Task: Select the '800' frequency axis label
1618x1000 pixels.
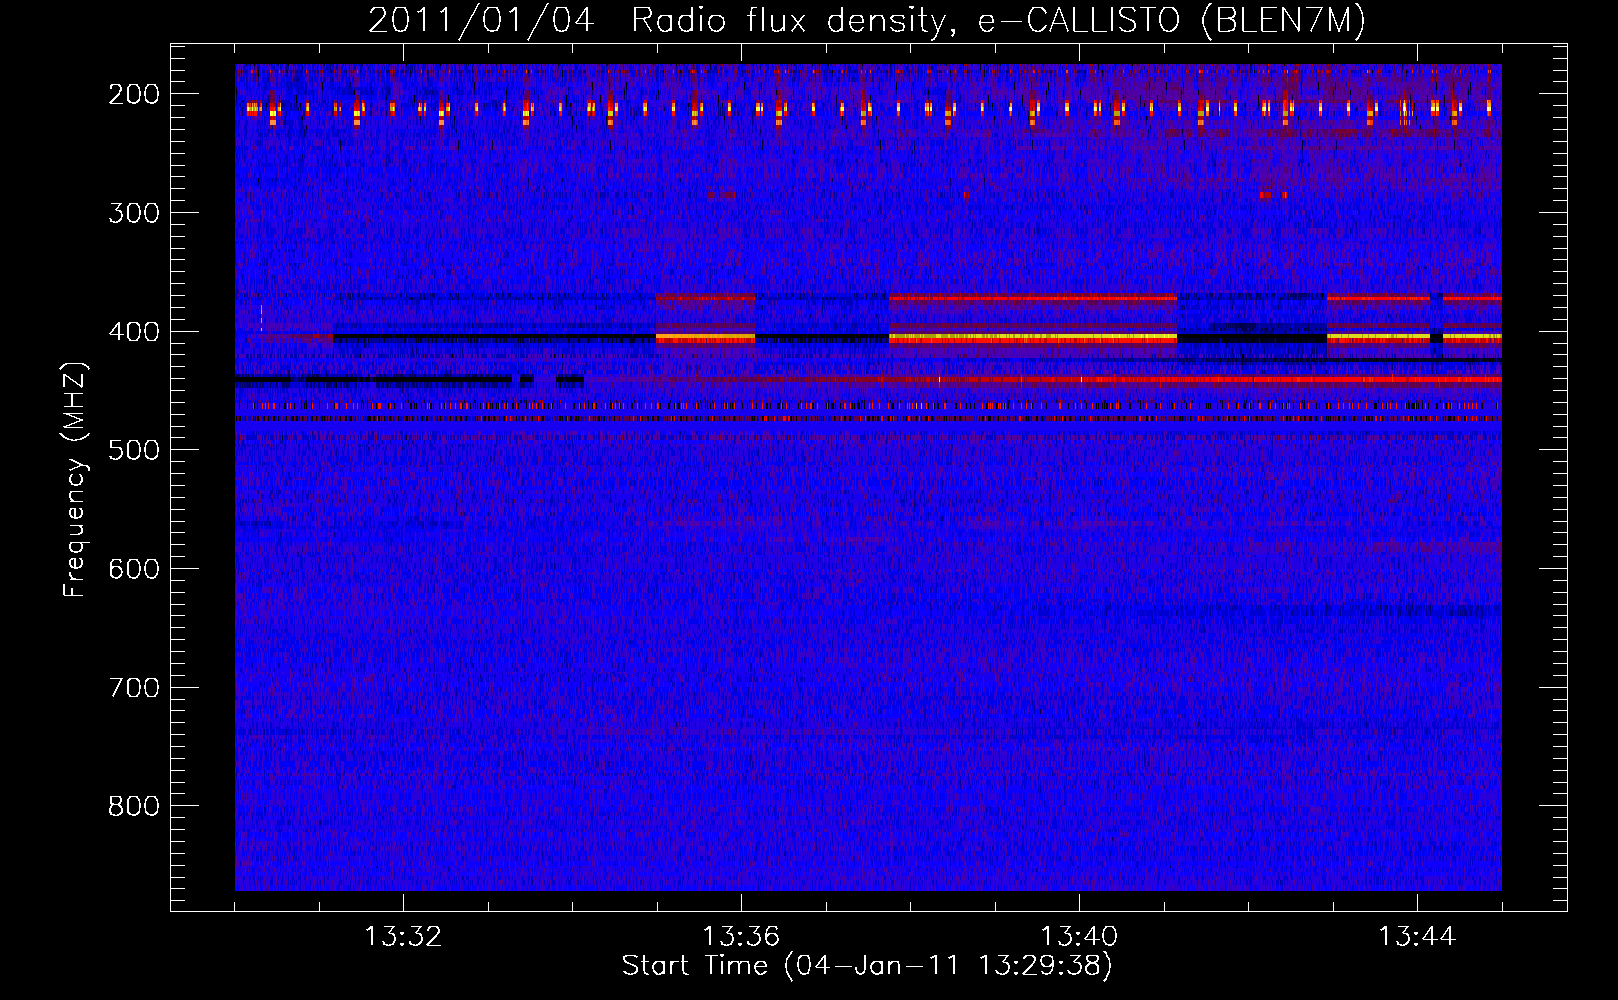Action: click(134, 806)
